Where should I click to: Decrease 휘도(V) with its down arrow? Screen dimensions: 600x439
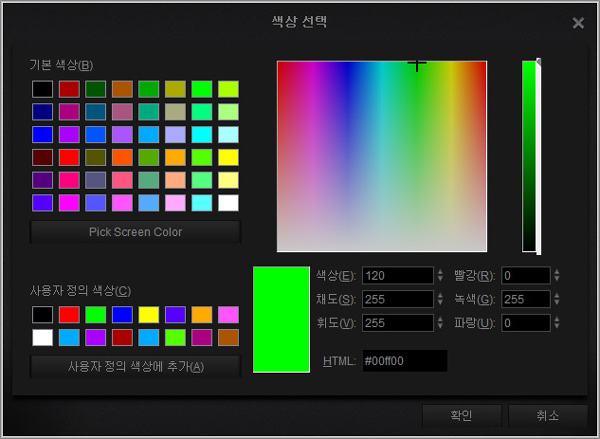440,326
